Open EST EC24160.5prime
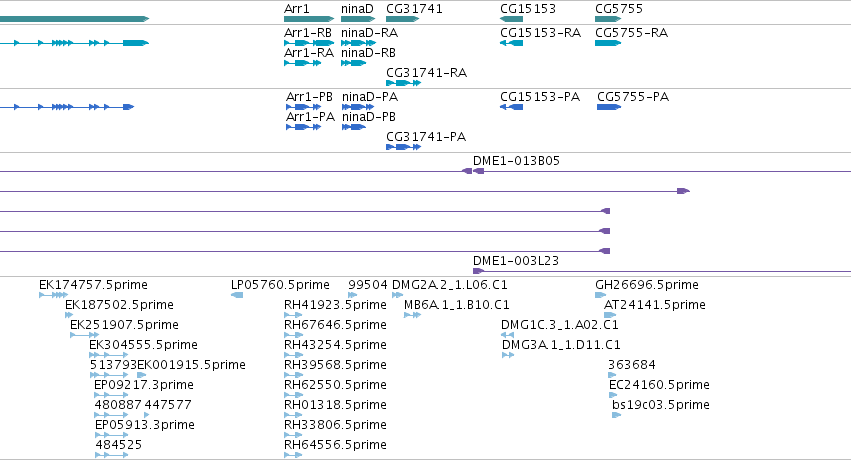The height and width of the screenshot is (460, 851). click(x=659, y=386)
